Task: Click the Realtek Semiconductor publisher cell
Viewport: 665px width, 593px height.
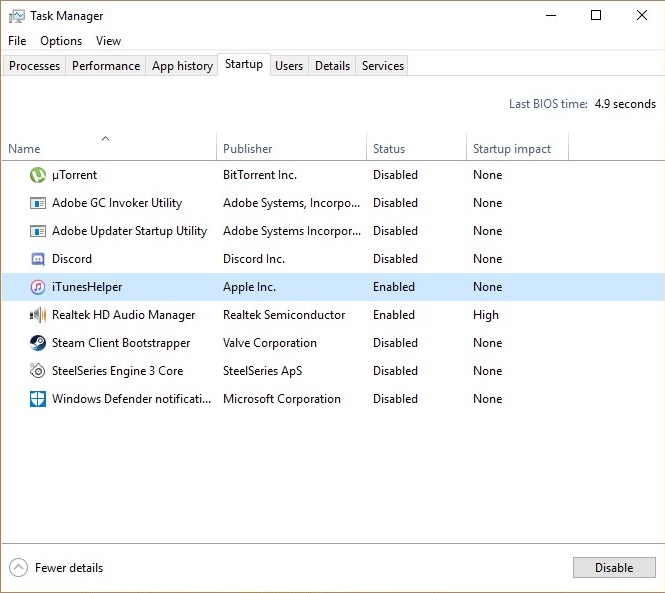Action: click(x=284, y=315)
